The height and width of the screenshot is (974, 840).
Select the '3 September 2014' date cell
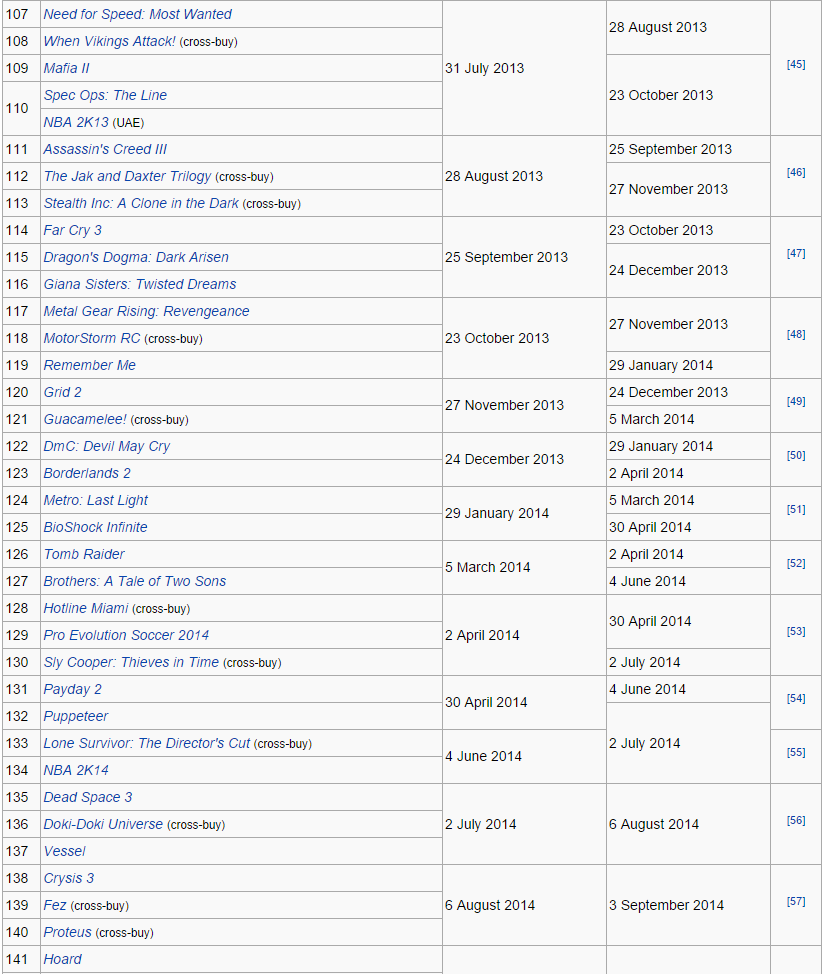688,905
